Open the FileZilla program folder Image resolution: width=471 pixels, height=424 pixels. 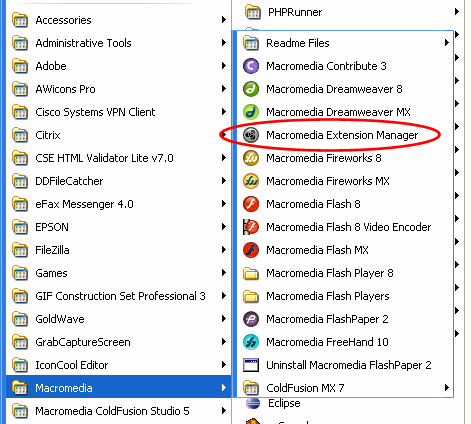[118, 250]
